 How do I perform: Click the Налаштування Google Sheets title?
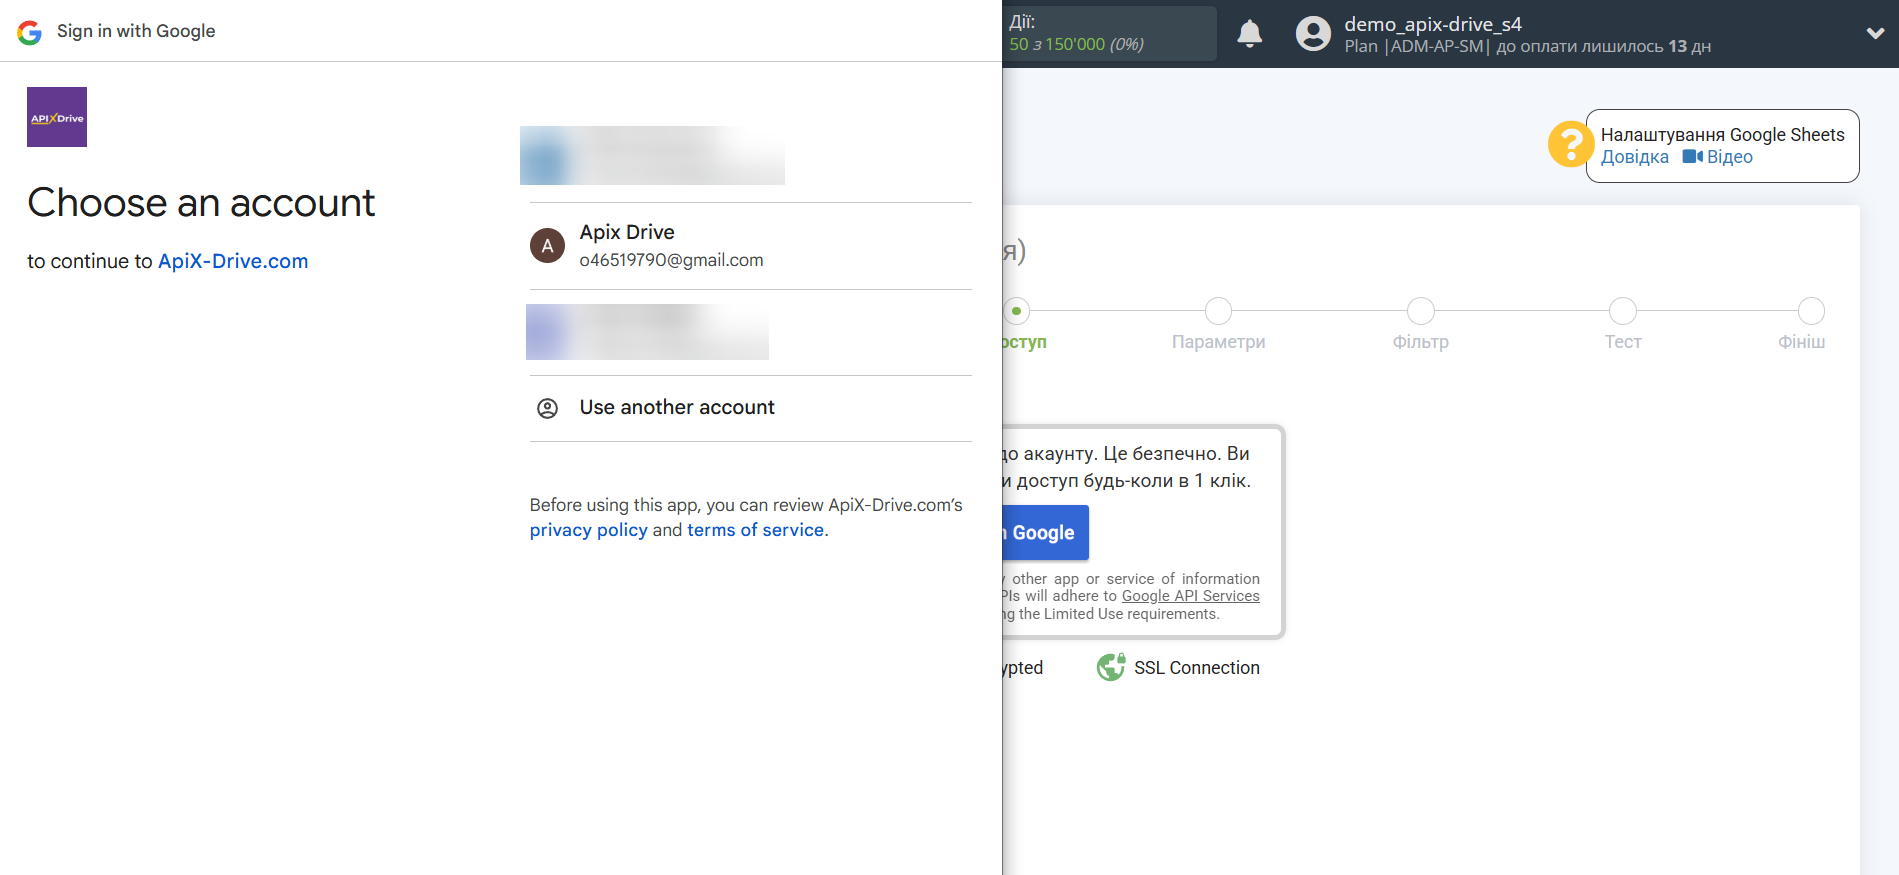pyautogui.click(x=1722, y=135)
